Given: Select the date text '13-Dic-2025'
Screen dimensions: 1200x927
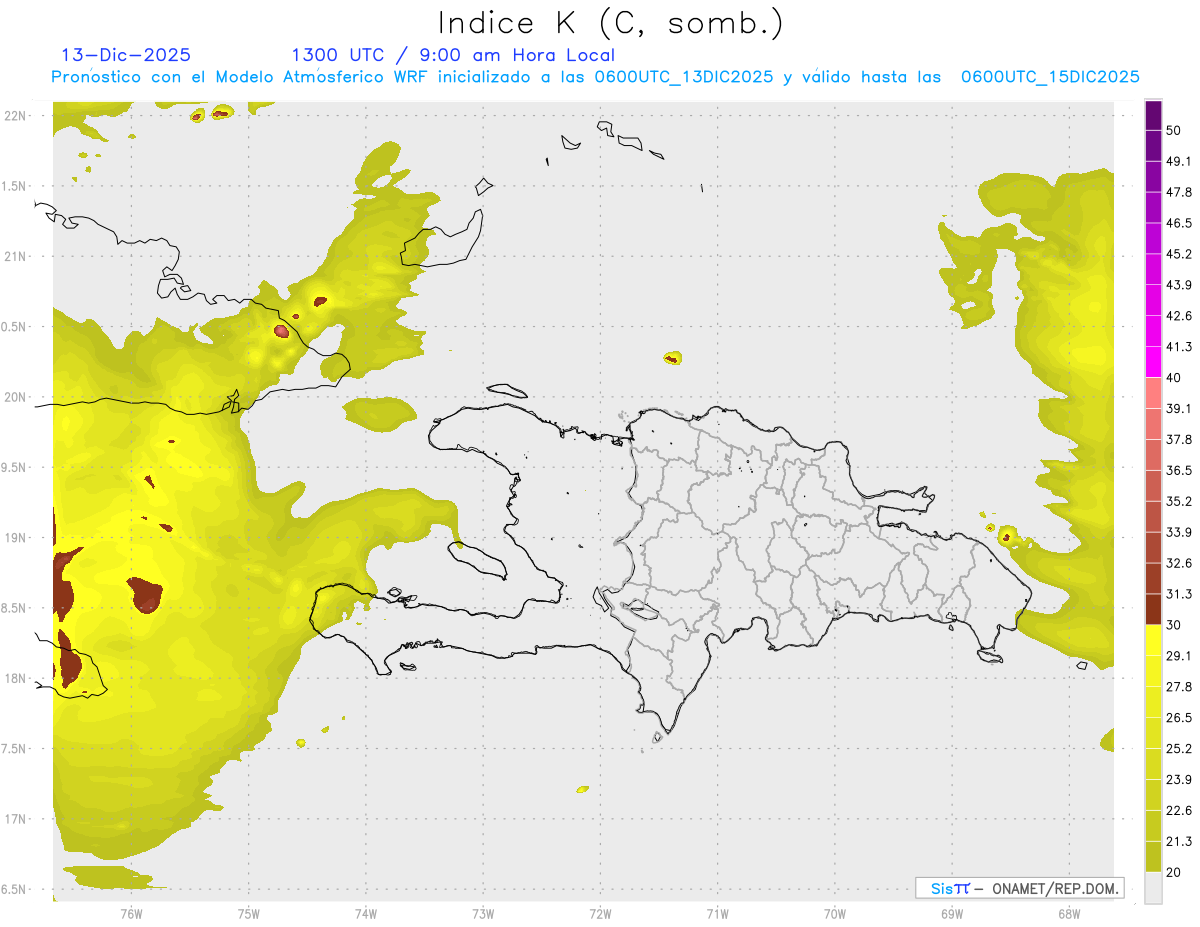Looking at the screenshot, I should click(127, 55).
